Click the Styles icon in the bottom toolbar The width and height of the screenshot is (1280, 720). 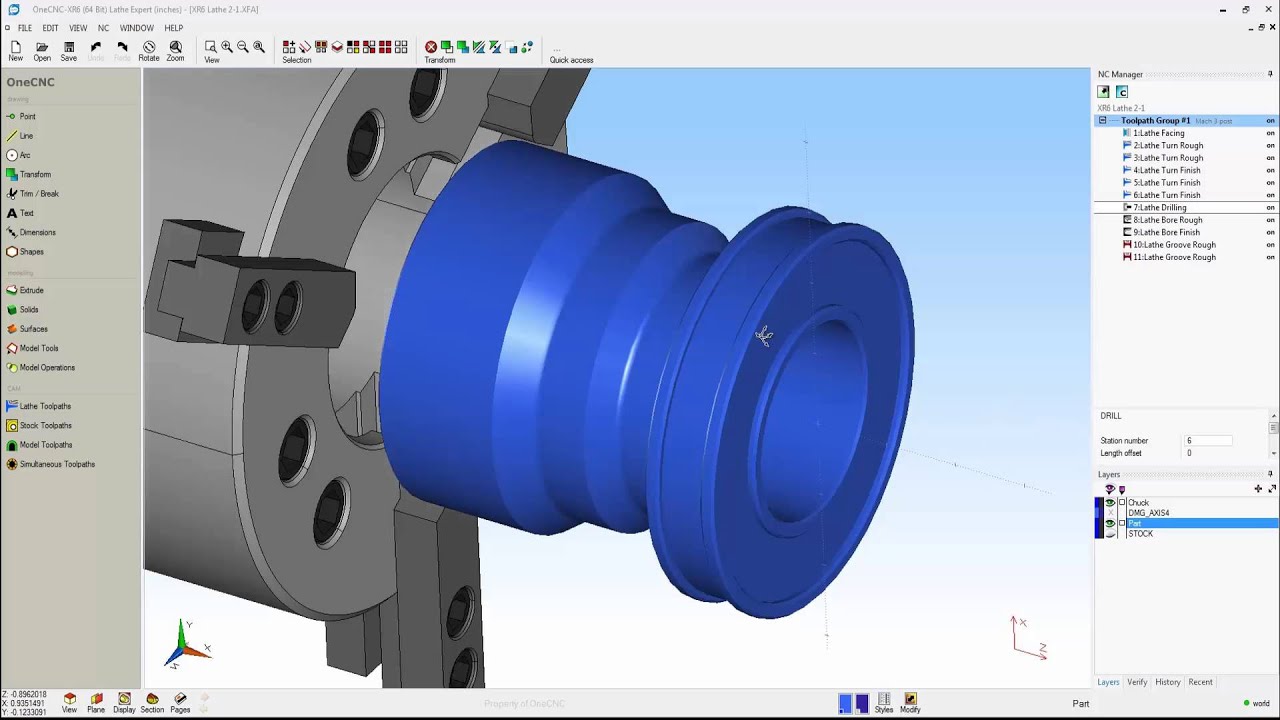884,703
